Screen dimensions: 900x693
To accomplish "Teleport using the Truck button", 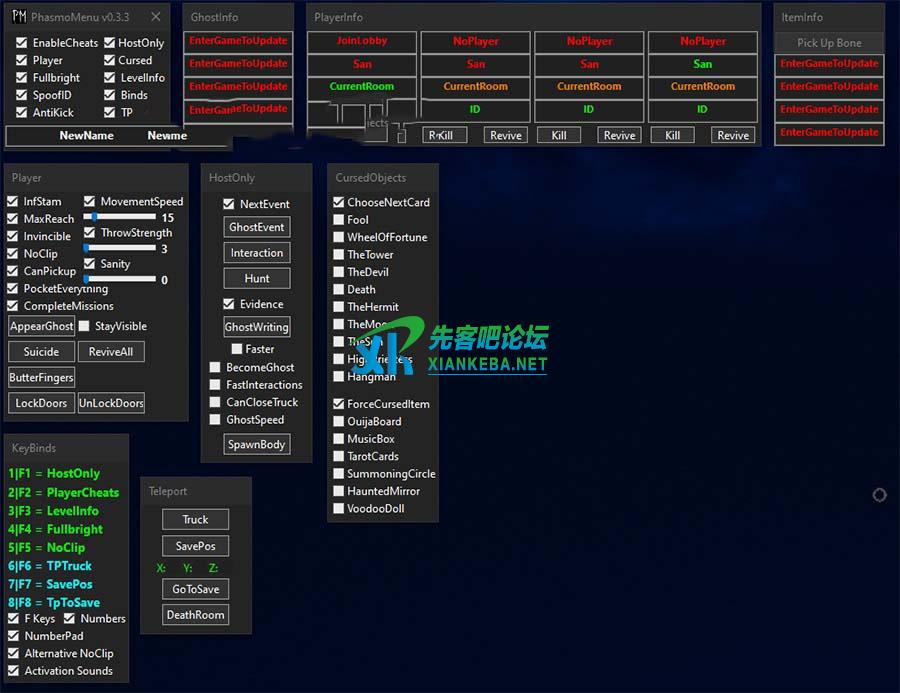I will point(195,519).
